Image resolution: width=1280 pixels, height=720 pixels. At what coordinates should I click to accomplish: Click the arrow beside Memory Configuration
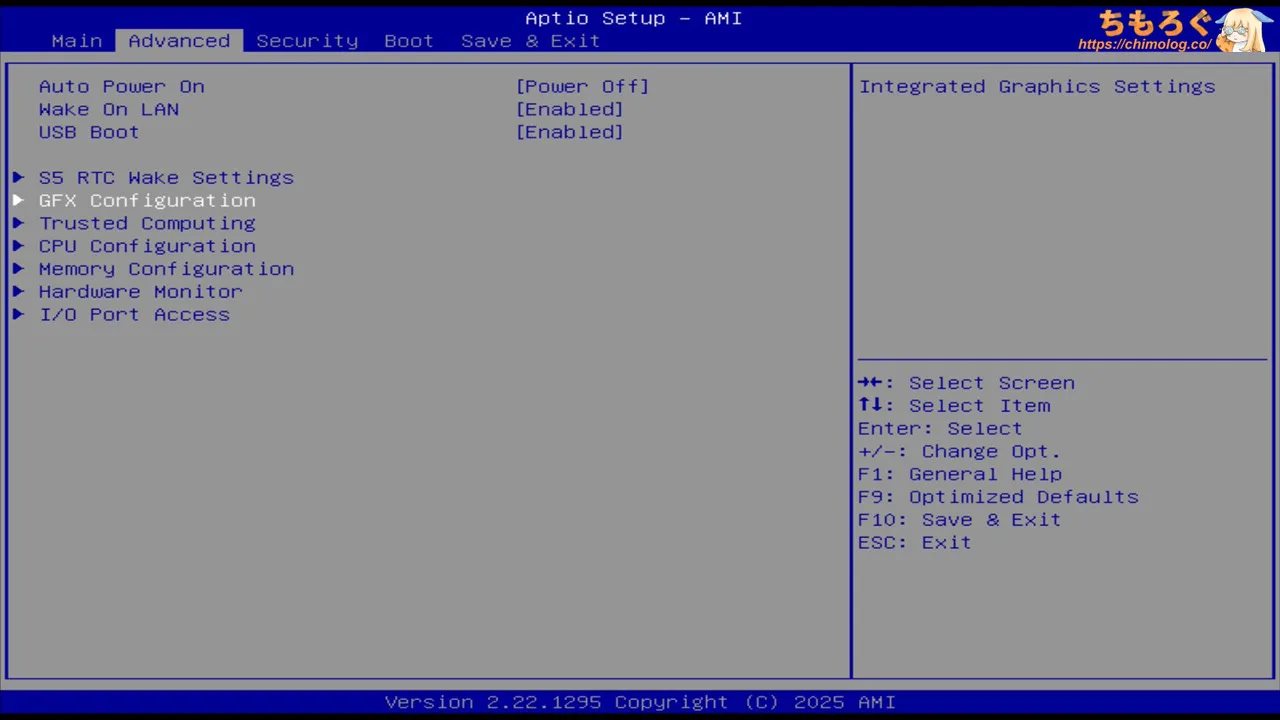[x=18, y=270]
